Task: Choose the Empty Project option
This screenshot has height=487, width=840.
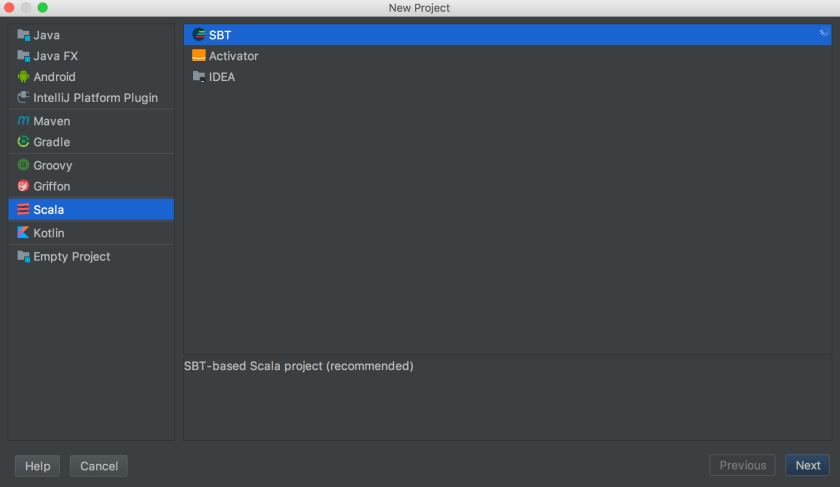Action: click(71, 257)
